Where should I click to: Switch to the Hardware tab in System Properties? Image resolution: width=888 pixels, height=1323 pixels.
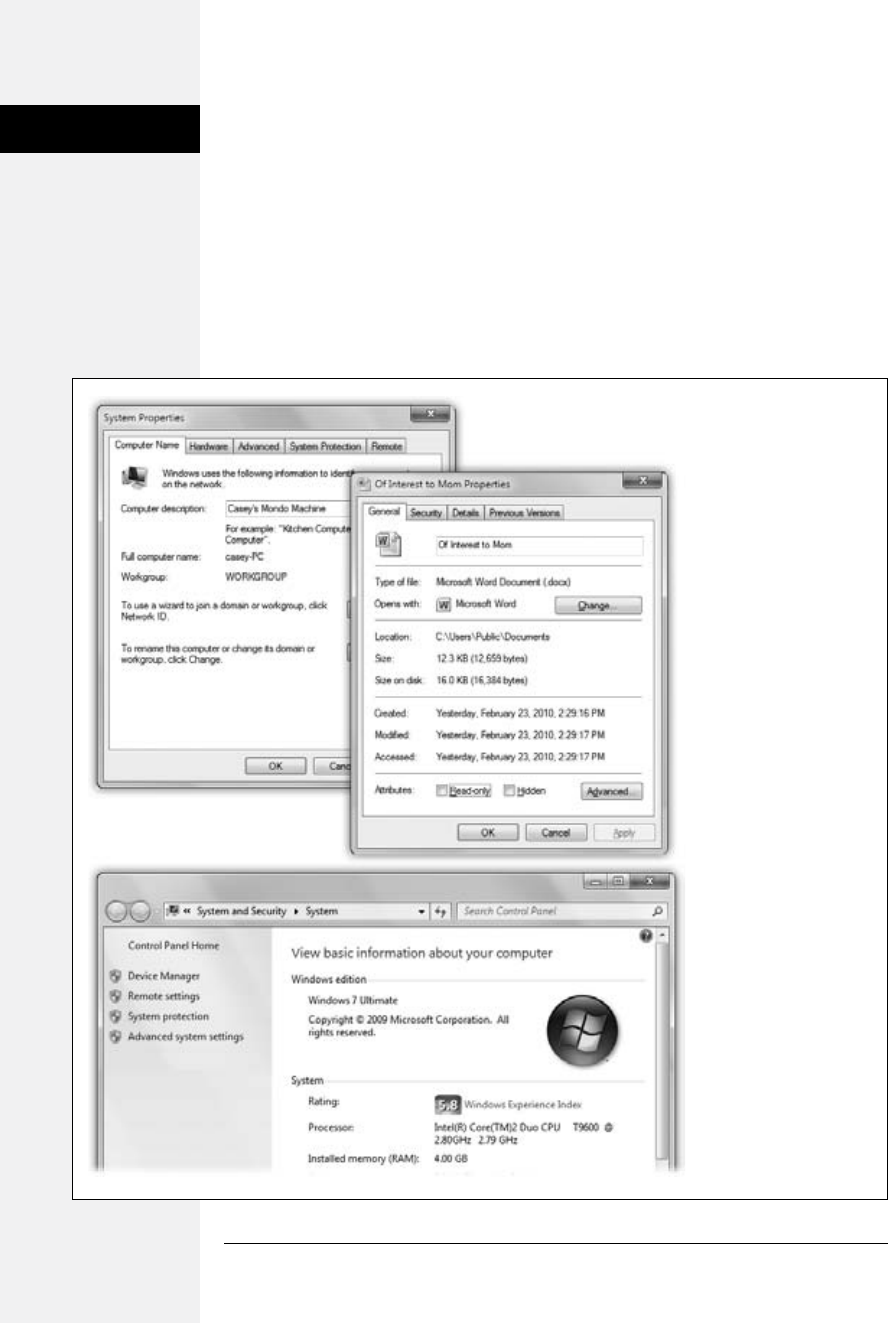tap(208, 447)
